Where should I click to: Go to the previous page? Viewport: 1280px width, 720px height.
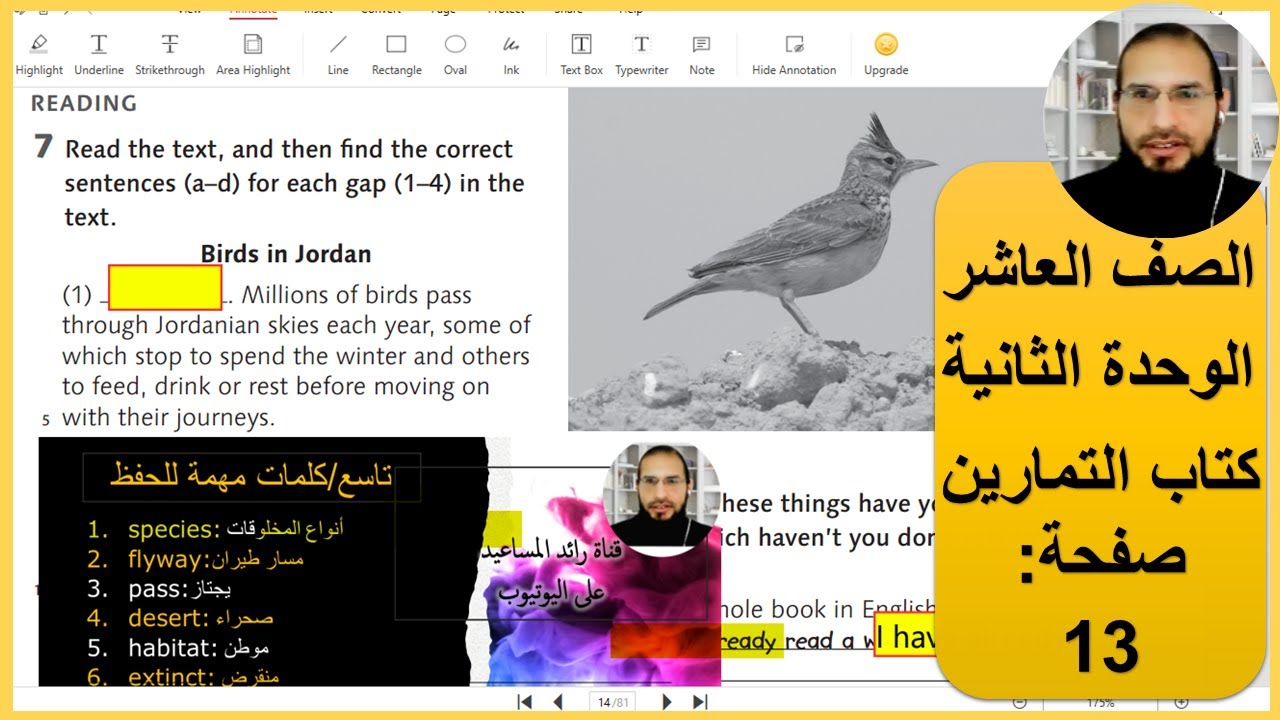coord(558,702)
